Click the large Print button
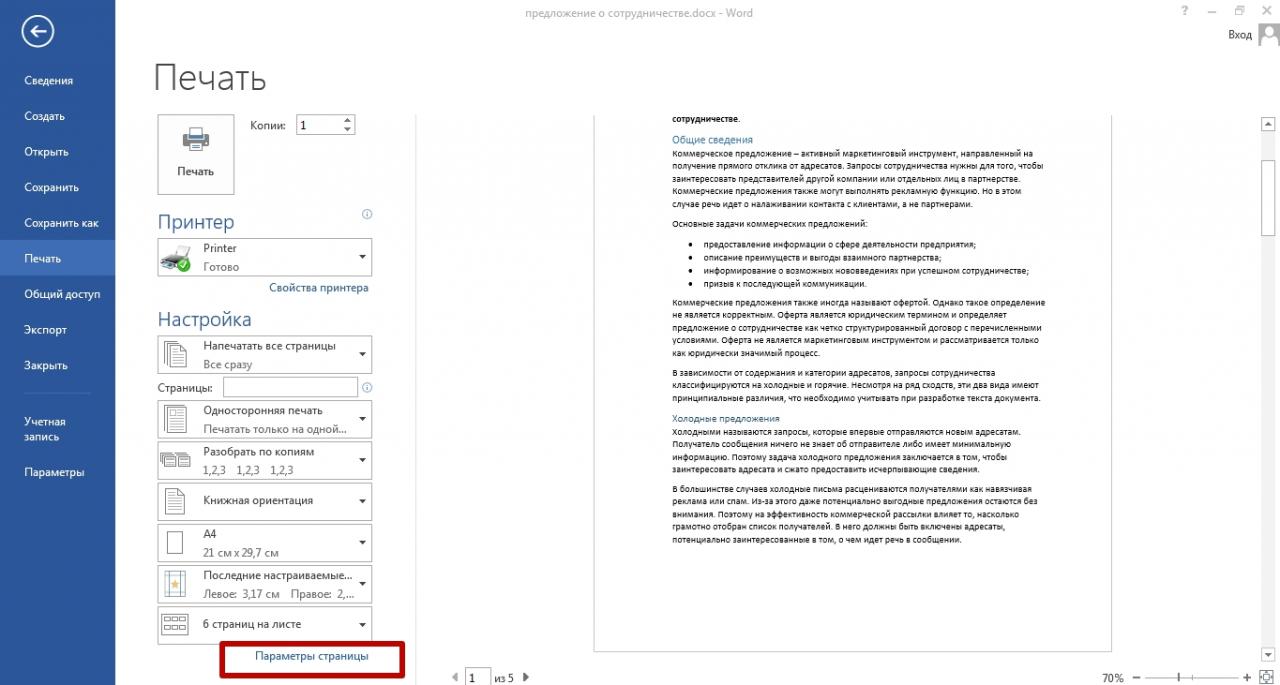1280x685 pixels. 196,154
